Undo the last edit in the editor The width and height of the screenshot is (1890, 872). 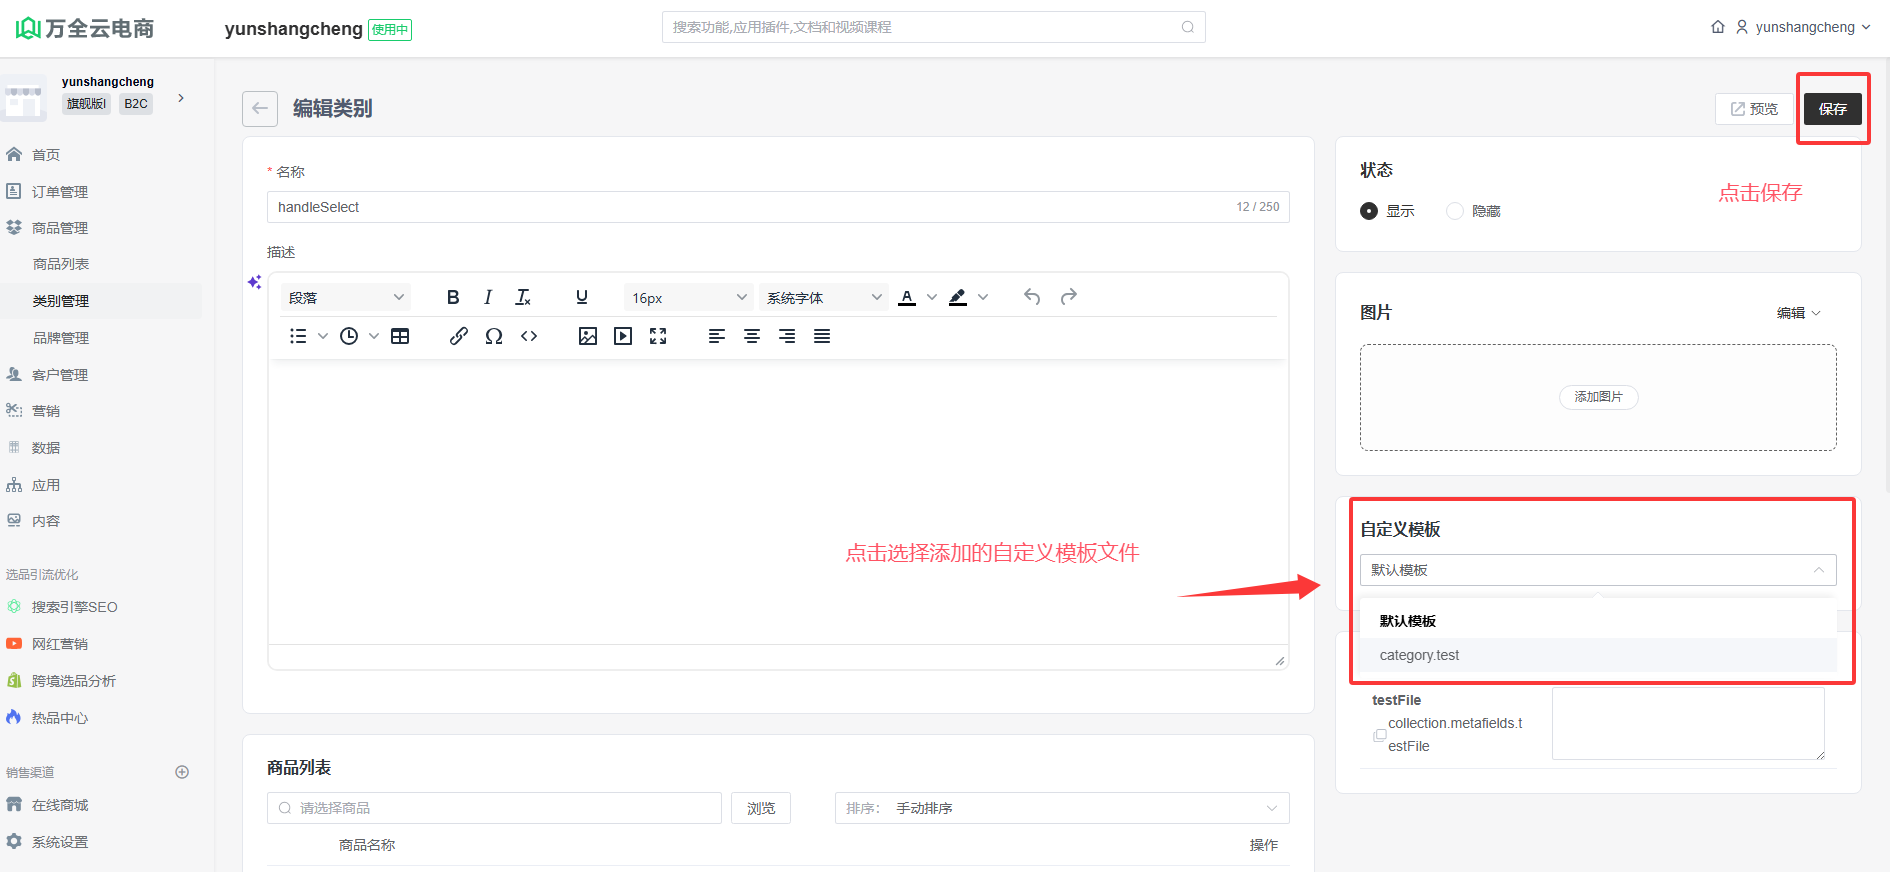pos(1032,297)
